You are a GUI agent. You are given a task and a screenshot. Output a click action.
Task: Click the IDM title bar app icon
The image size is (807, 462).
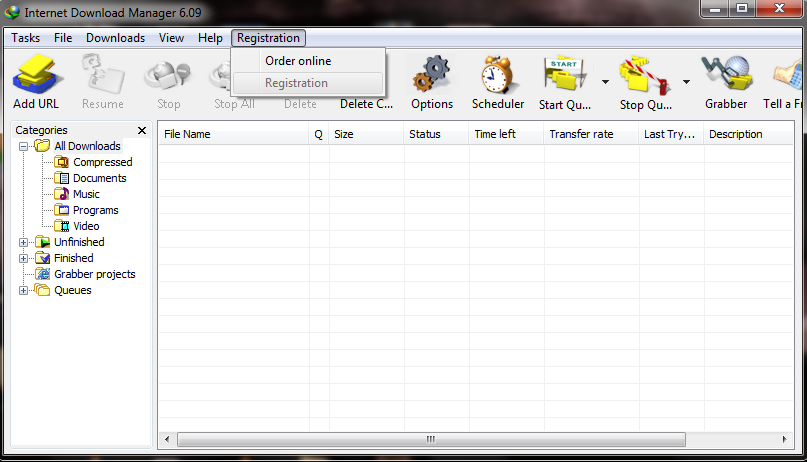pyautogui.click(x=11, y=12)
